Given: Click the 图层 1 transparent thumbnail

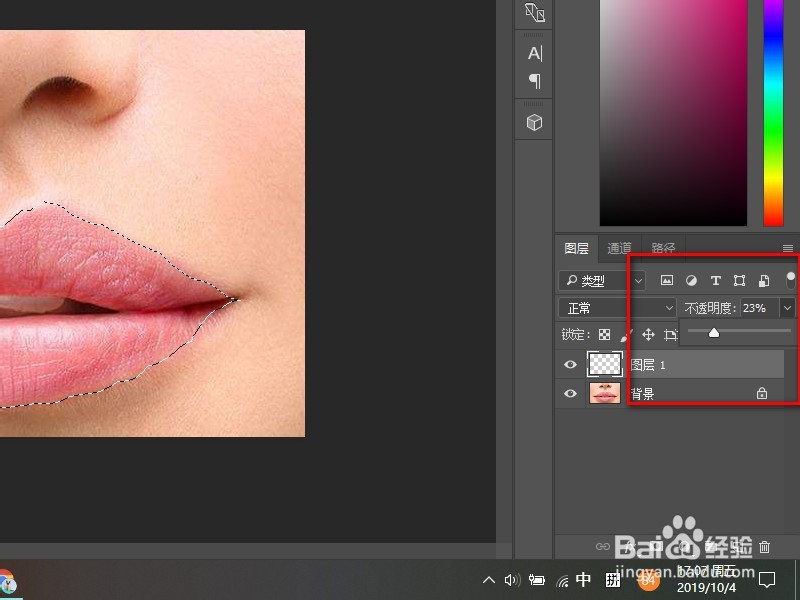Looking at the screenshot, I should point(605,364).
